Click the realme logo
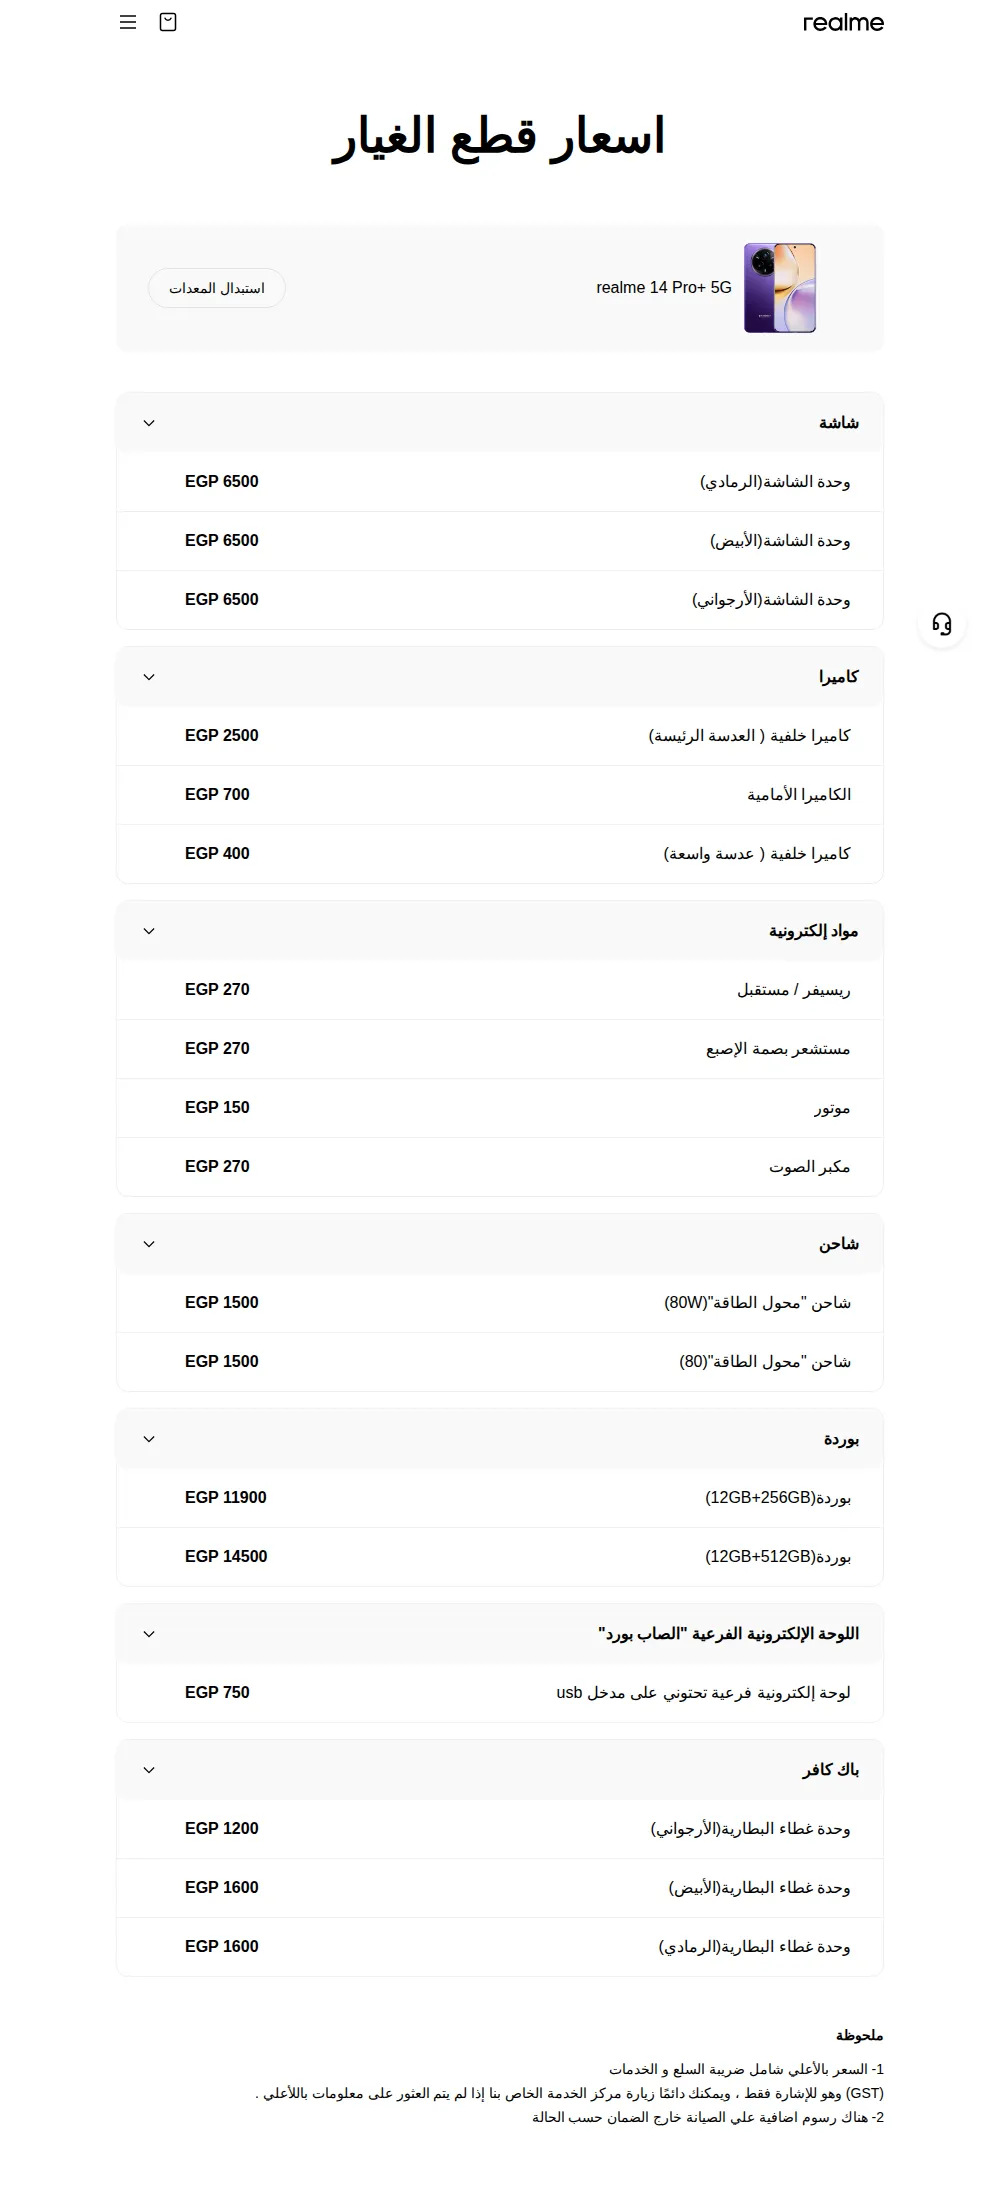This screenshot has width=1000, height=2189. tap(843, 22)
